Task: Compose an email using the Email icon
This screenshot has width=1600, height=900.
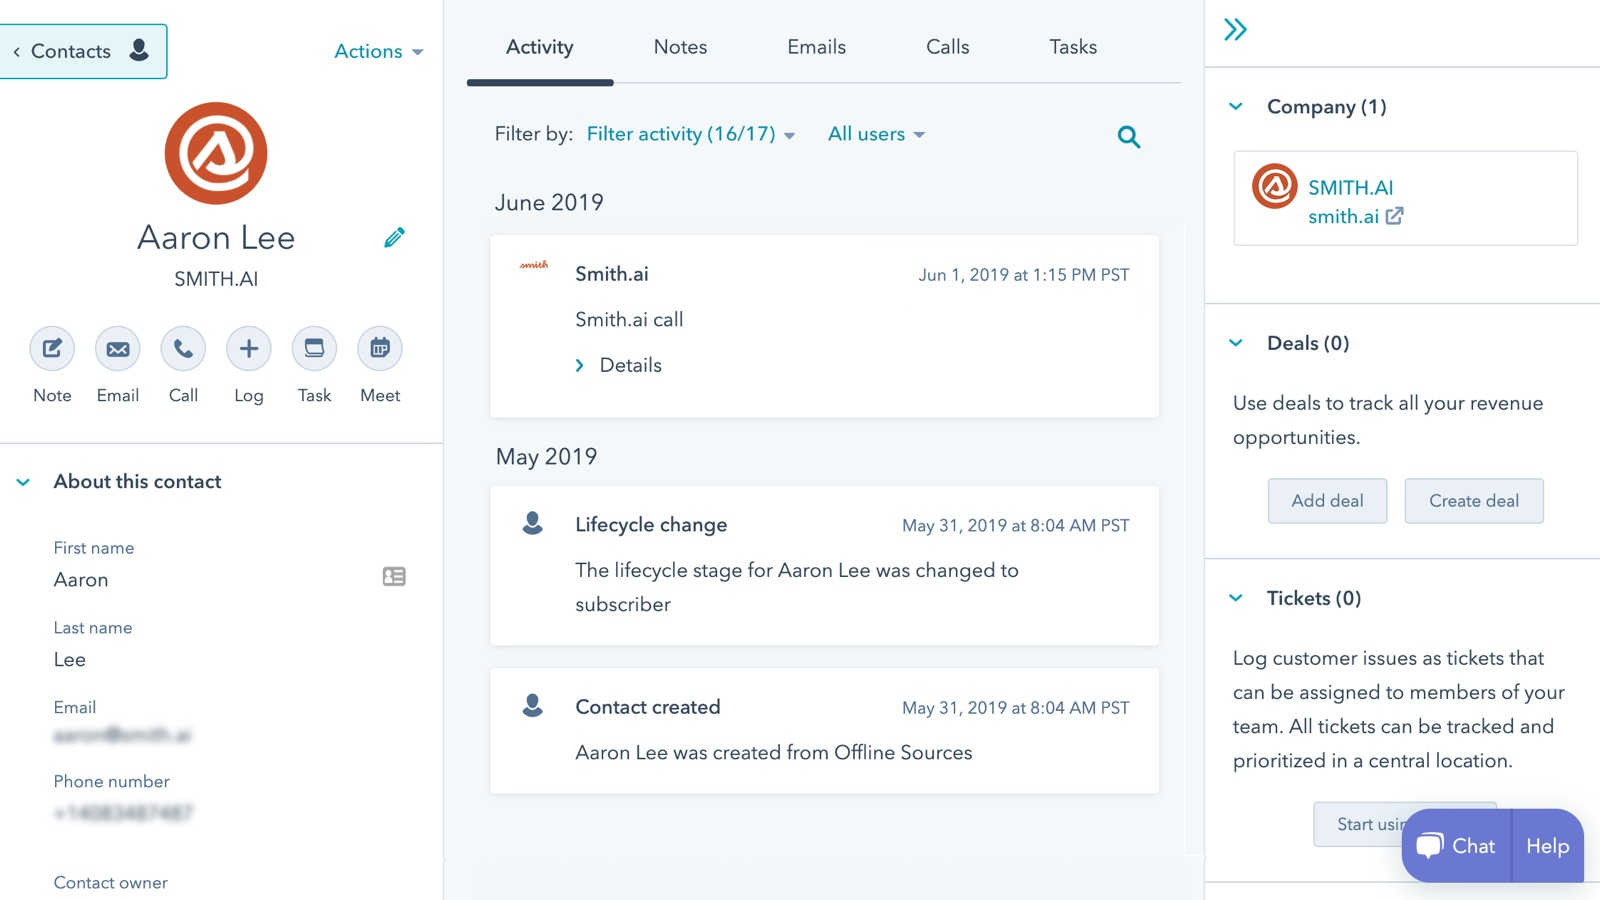Action: [x=117, y=348]
